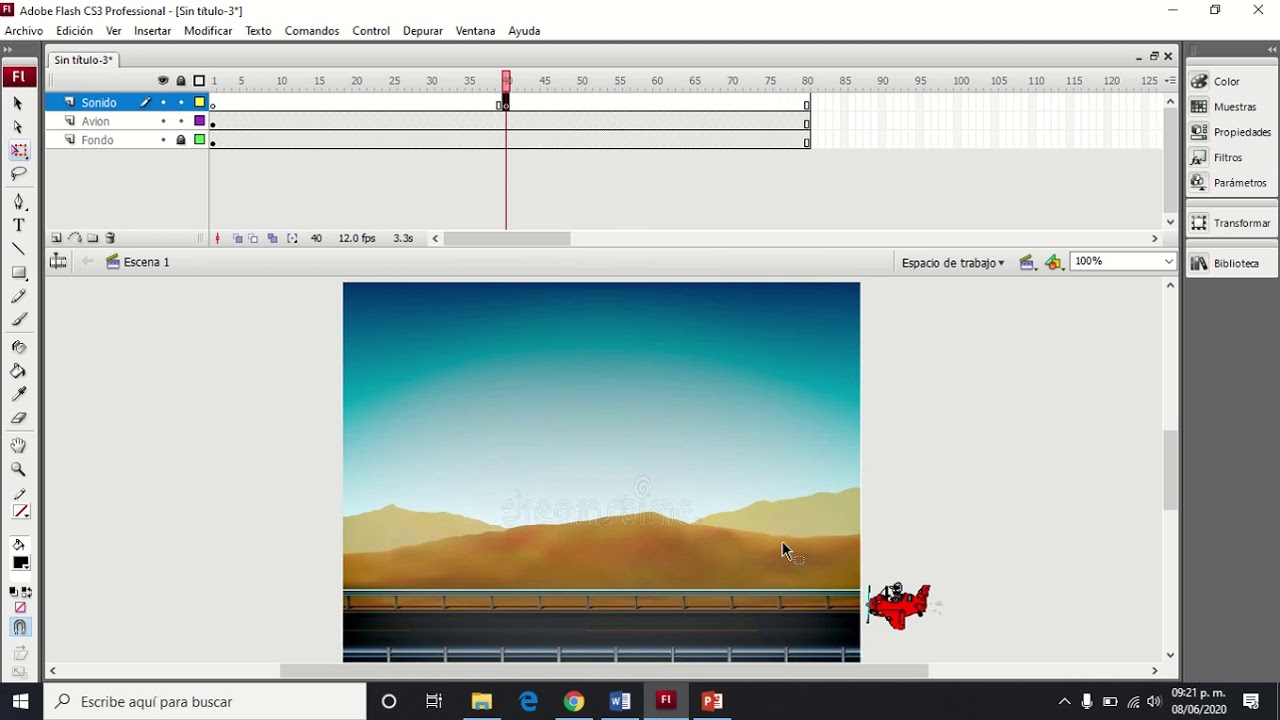Click the No Color button in tools
This screenshot has width=1280, height=720.
click(20, 608)
